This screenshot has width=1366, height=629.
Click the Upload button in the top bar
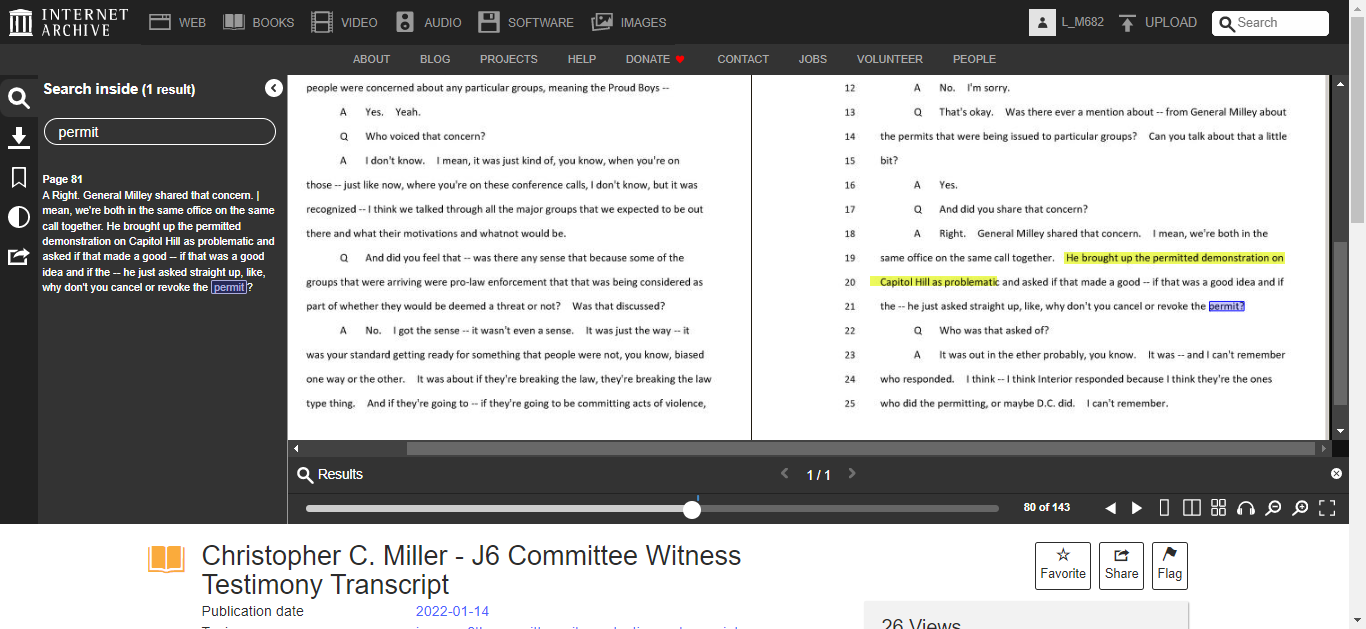pyautogui.click(x=1157, y=22)
